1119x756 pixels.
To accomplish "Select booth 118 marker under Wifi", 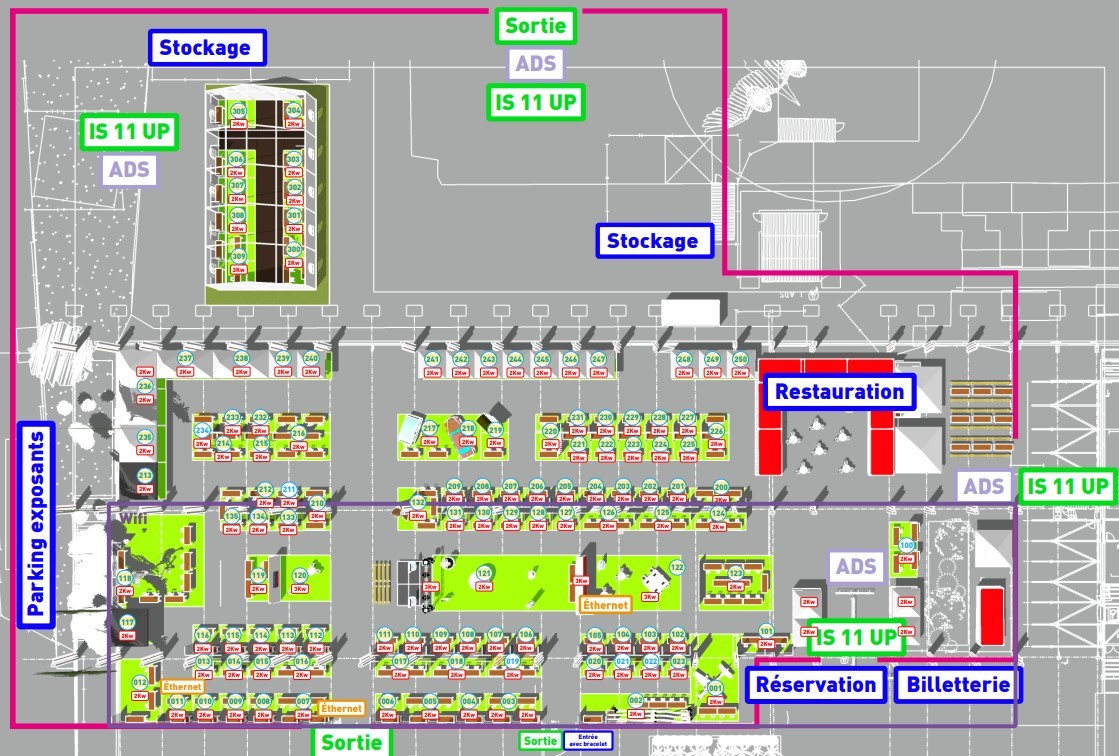I will (x=125, y=578).
